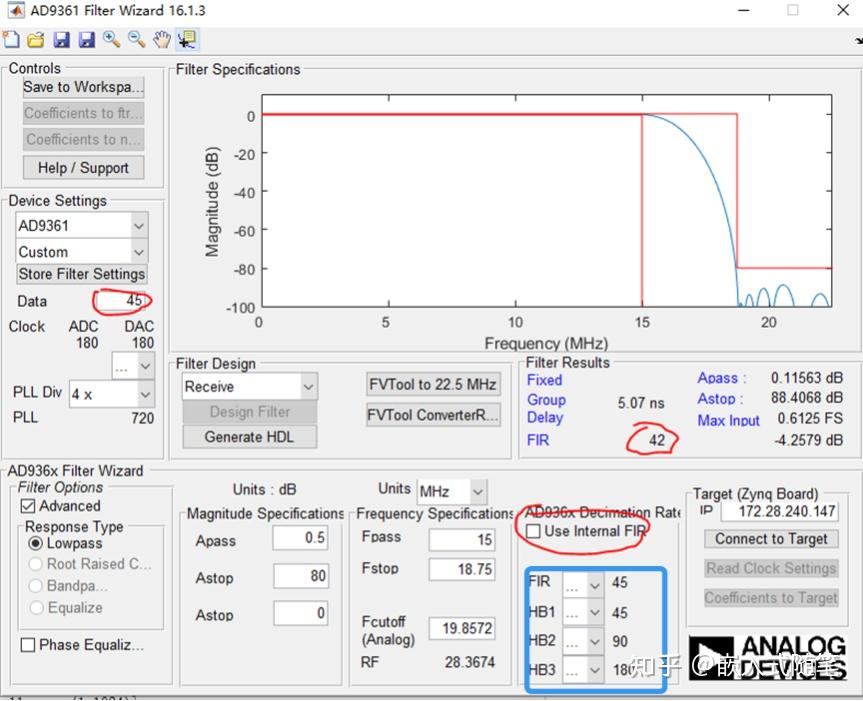Click the Target IP address field
This screenshot has height=701, width=863.
click(780, 511)
